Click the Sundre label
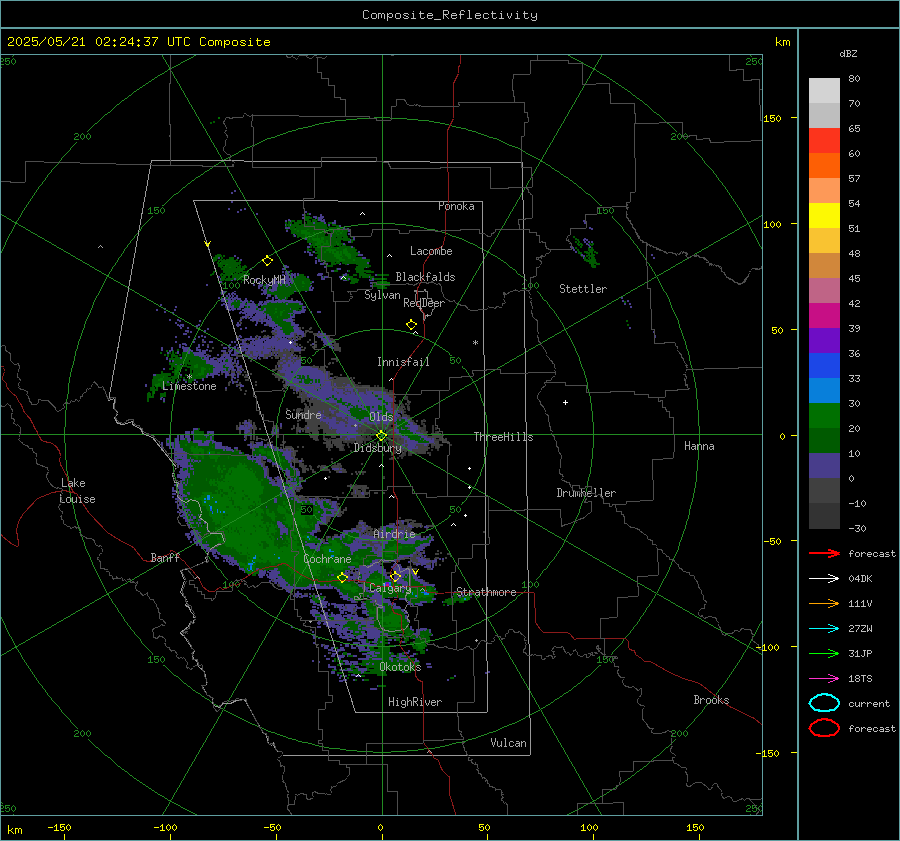The image size is (900, 841). tap(303, 414)
